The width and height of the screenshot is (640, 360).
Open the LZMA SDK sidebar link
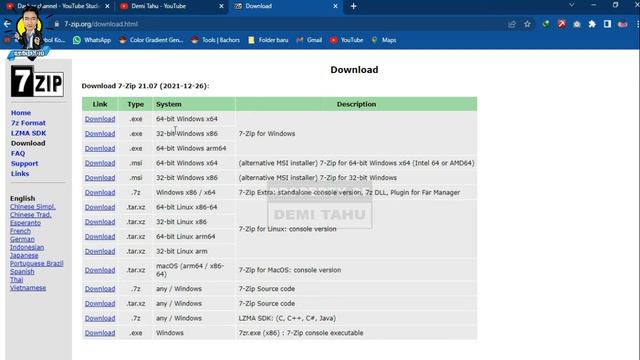[29, 133]
